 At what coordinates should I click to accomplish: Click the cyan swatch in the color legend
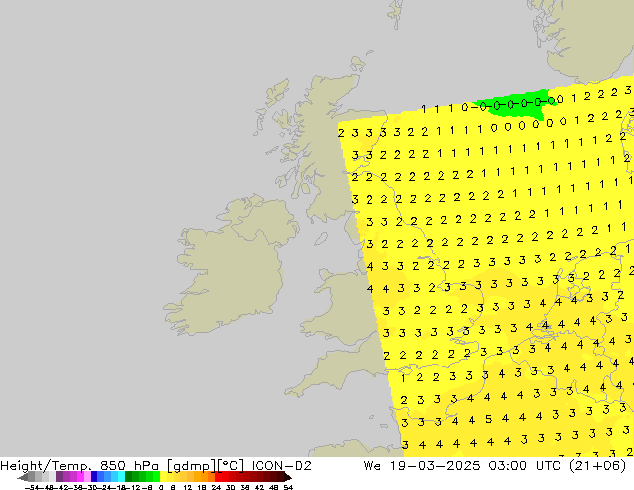click(121, 476)
